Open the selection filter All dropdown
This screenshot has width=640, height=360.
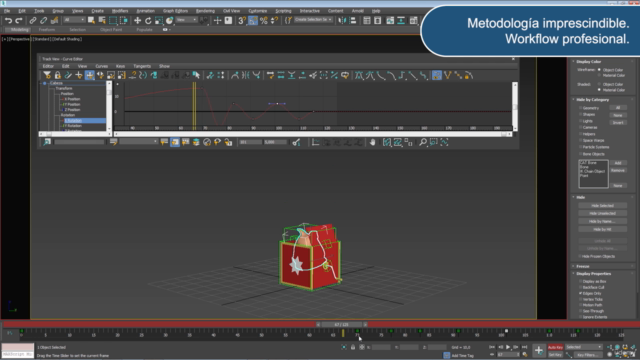[74, 20]
